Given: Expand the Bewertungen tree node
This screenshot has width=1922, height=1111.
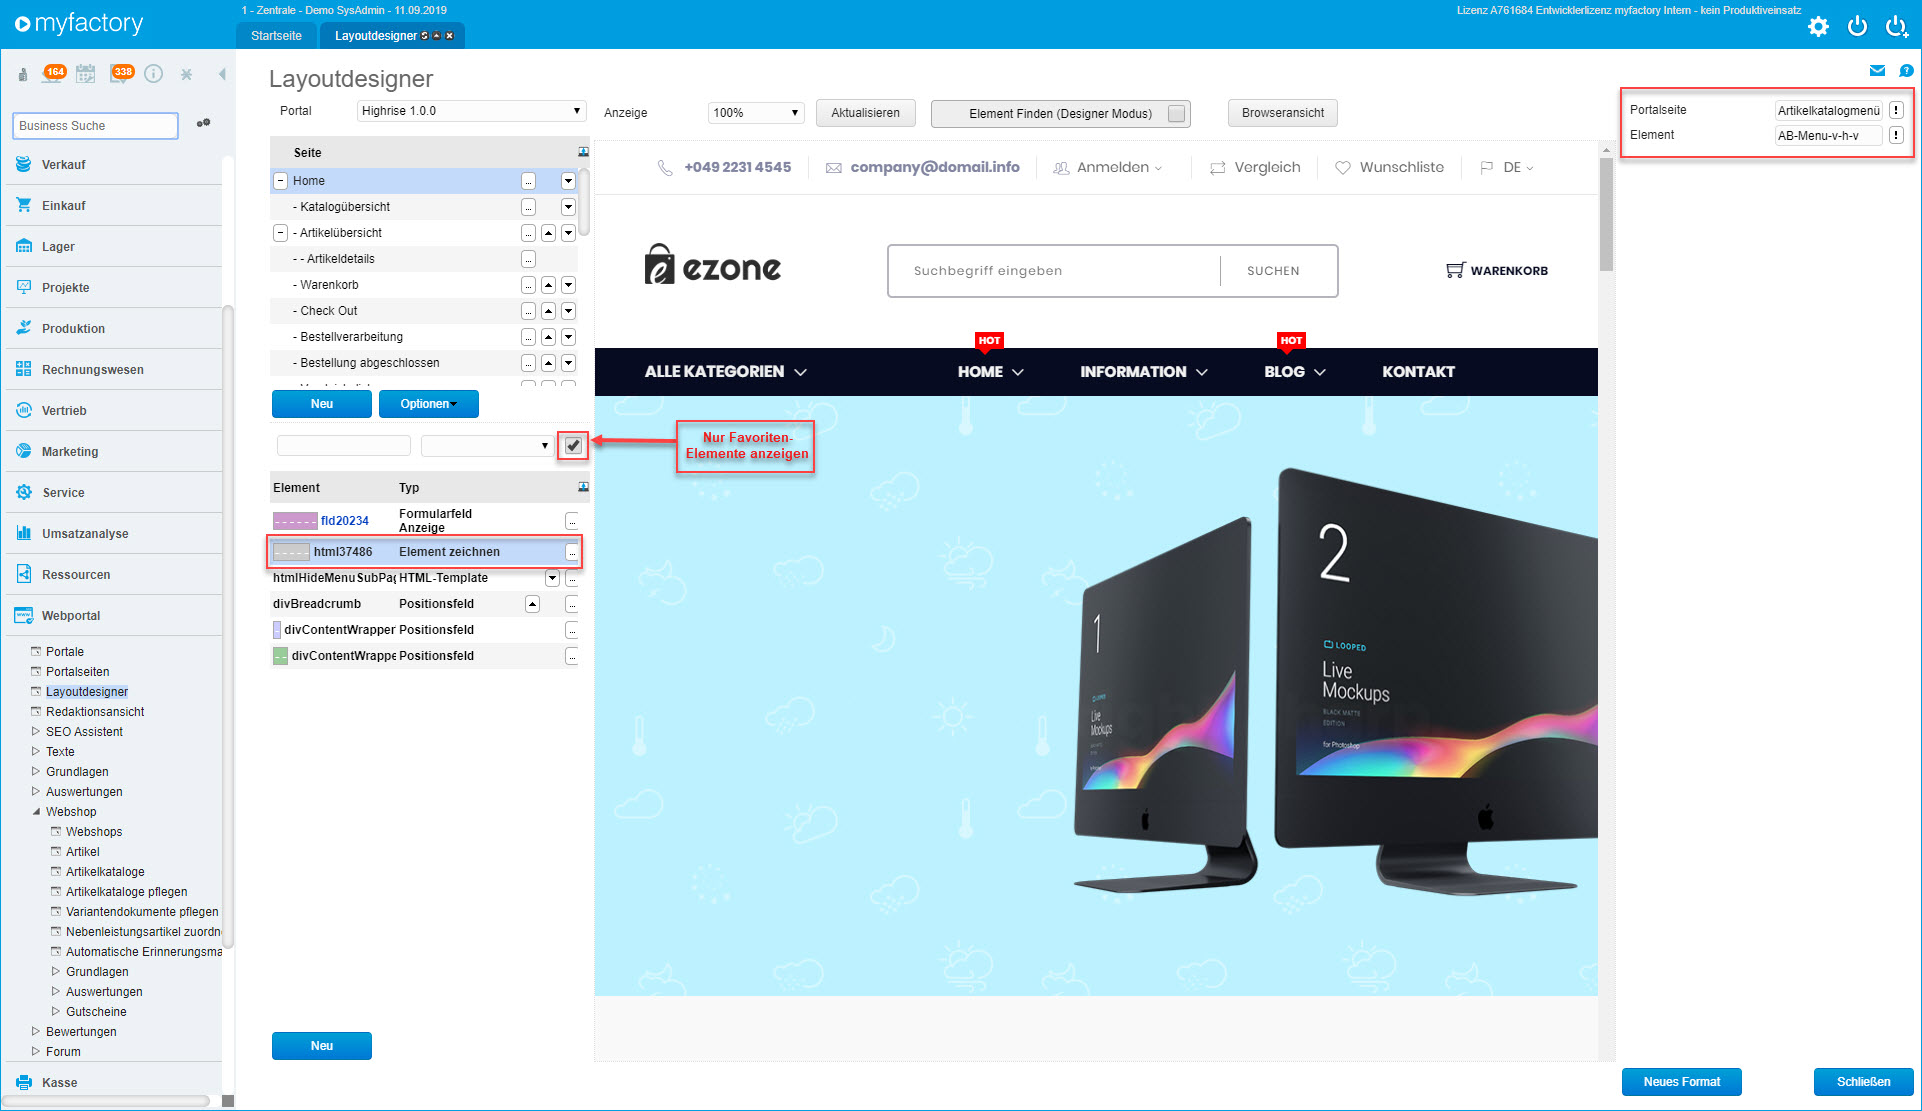Looking at the screenshot, I should pyautogui.click(x=36, y=1031).
